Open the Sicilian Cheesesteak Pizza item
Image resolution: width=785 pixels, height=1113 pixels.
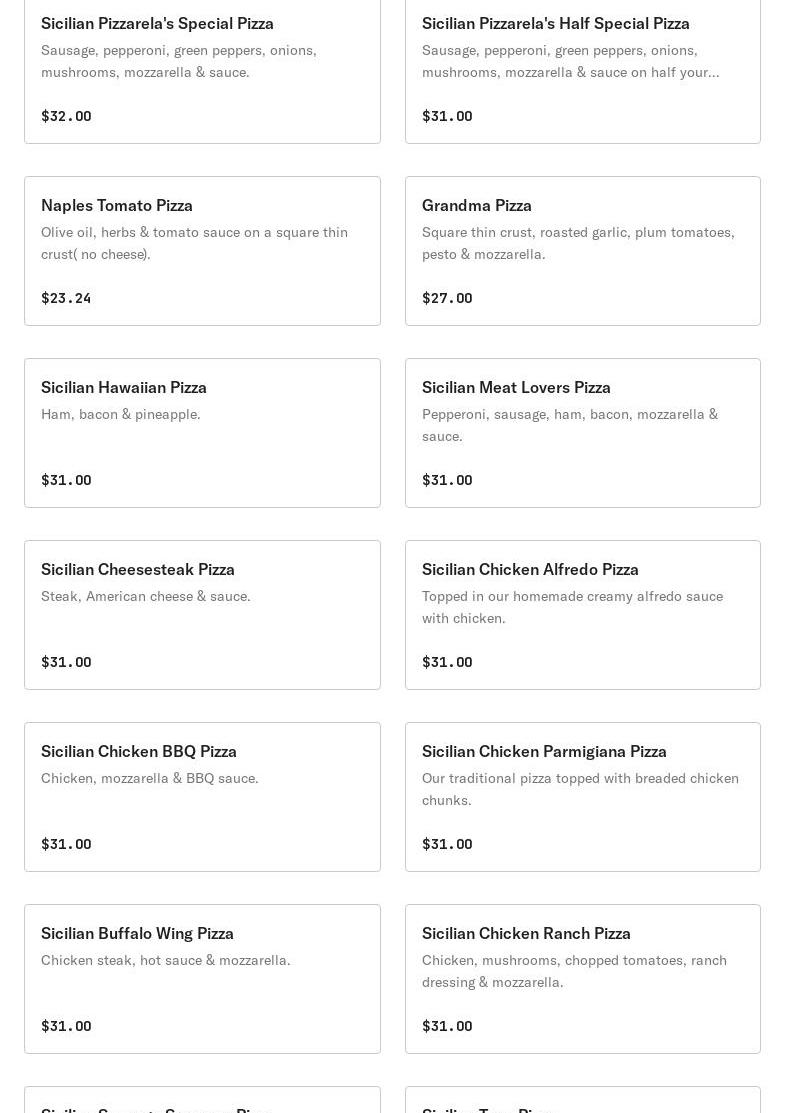(x=202, y=615)
